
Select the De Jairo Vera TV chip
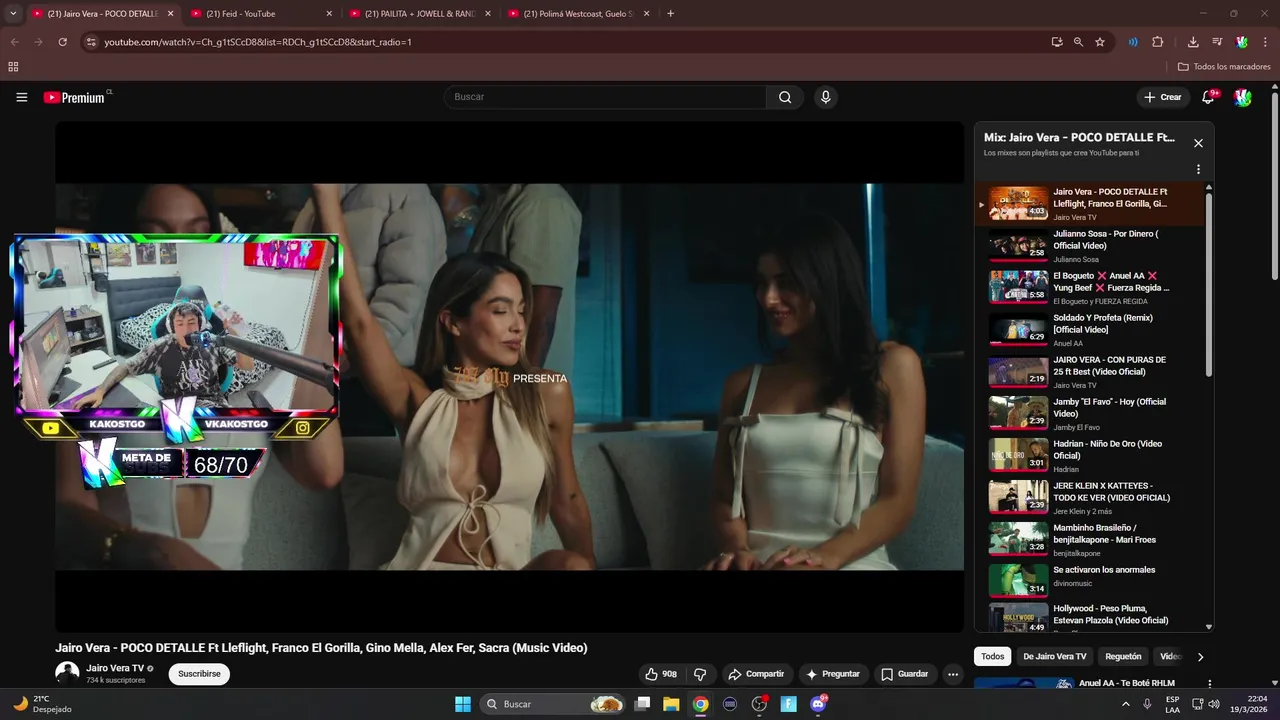1054,657
